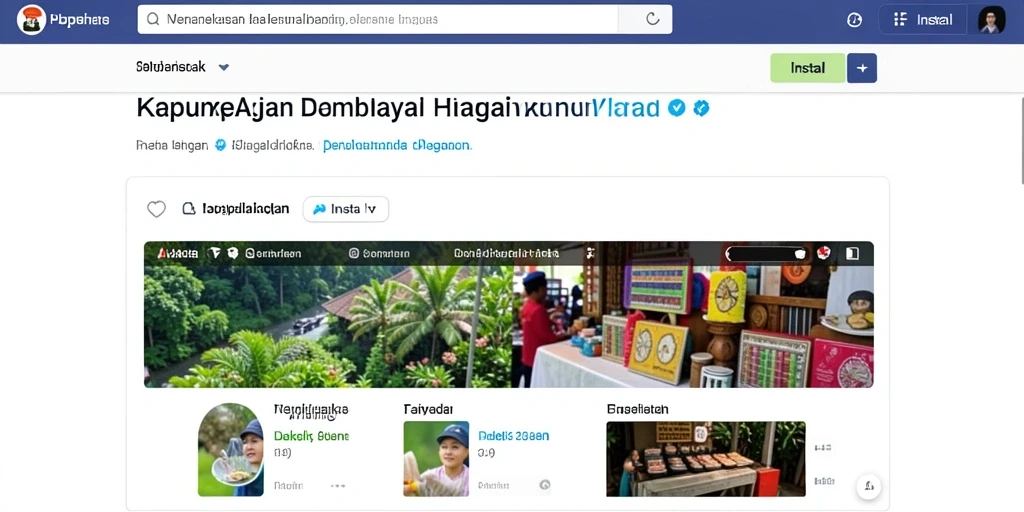
Task: Click the dark search pill in banner toolbar
Action: tap(766, 253)
